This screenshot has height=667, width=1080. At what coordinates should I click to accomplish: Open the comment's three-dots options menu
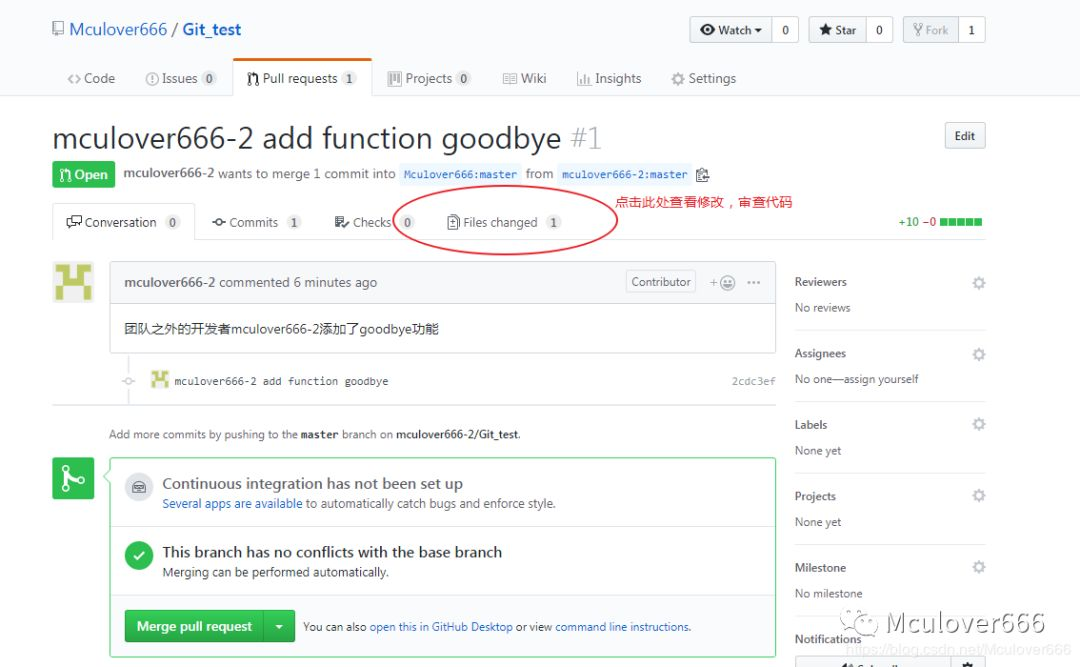coord(754,283)
